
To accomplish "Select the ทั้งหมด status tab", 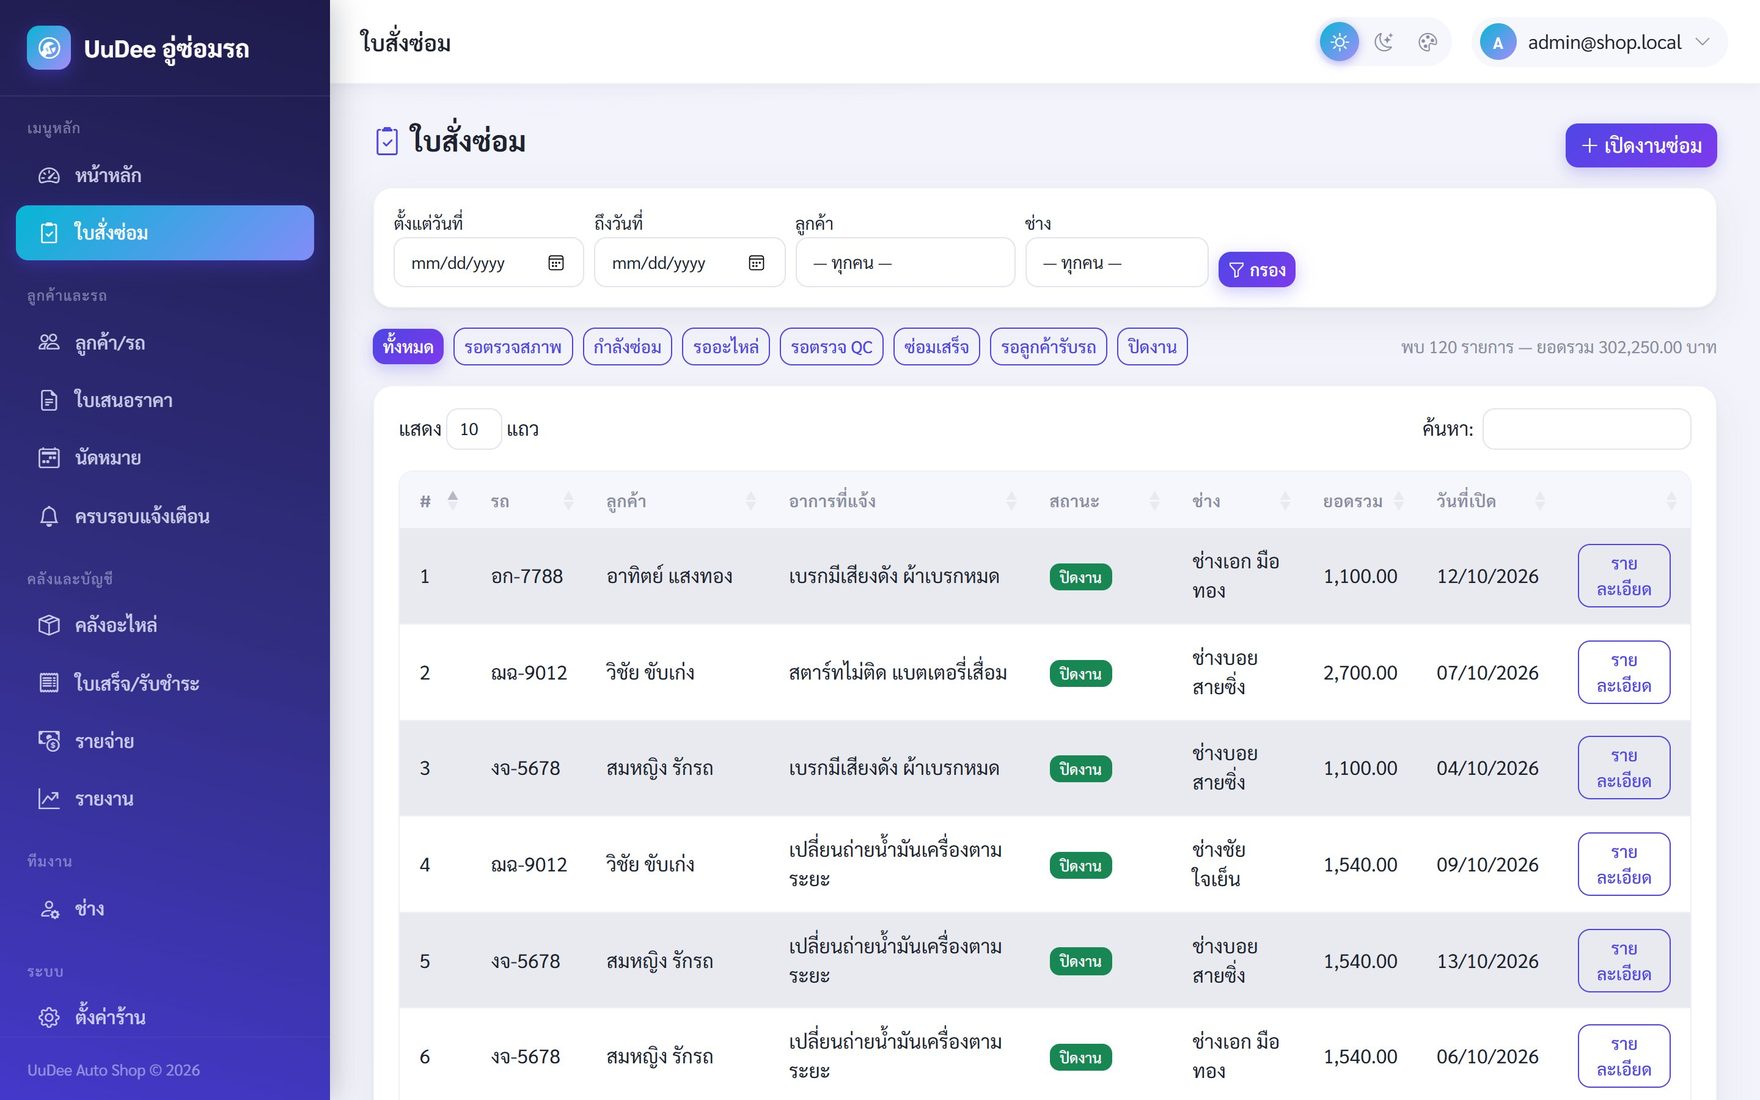I will click(x=408, y=347).
